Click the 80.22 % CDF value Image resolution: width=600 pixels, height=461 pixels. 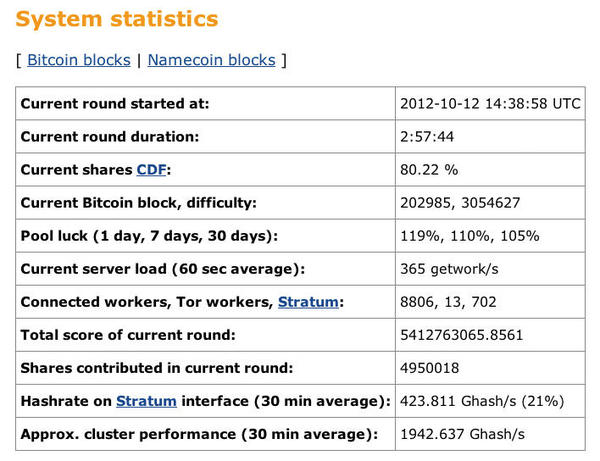[x=429, y=169]
